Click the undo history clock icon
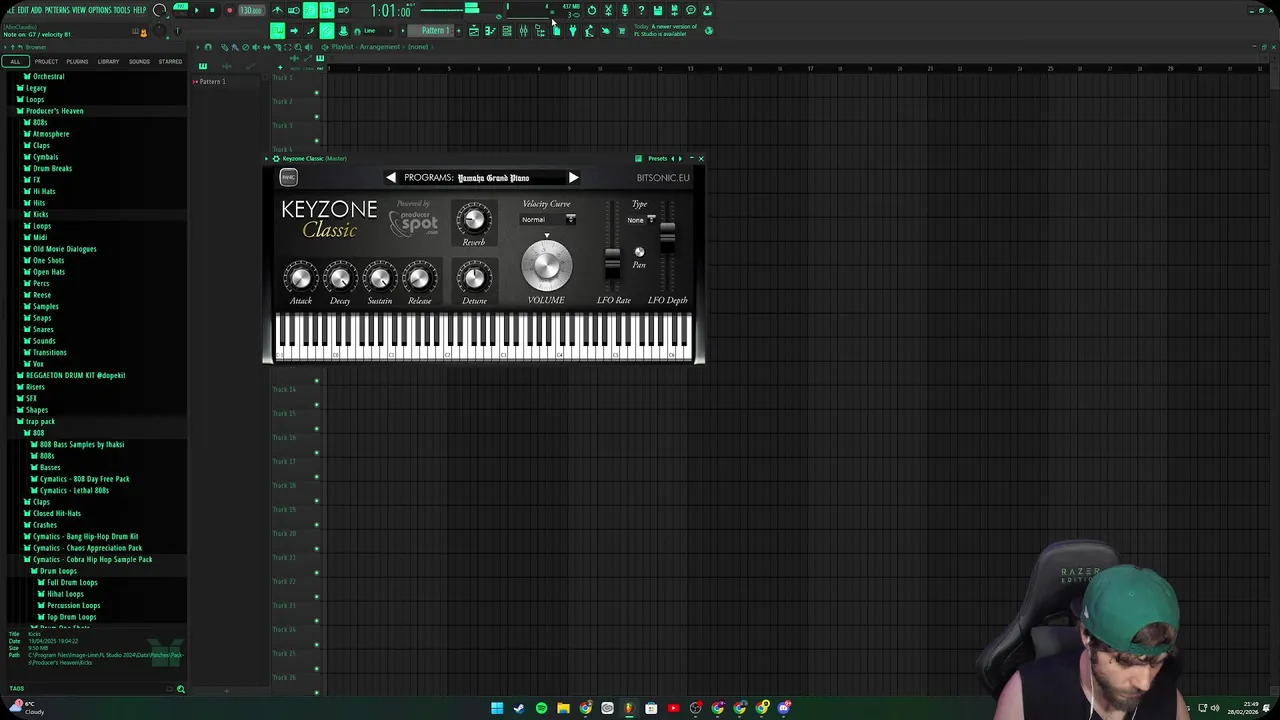The height and width of the screenshot is (720, 1280). pos(591,10)
